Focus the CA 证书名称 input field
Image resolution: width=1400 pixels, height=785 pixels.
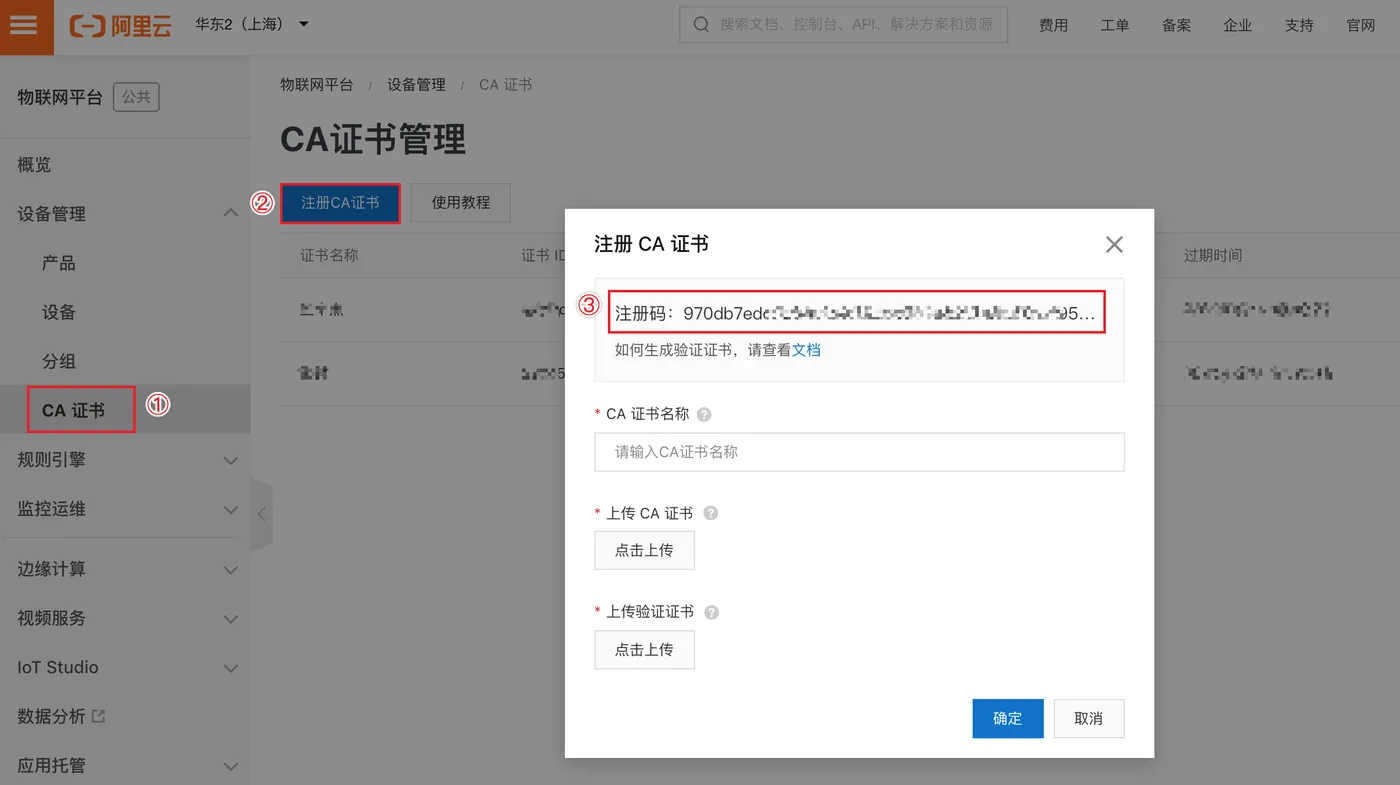coord(859,452)
